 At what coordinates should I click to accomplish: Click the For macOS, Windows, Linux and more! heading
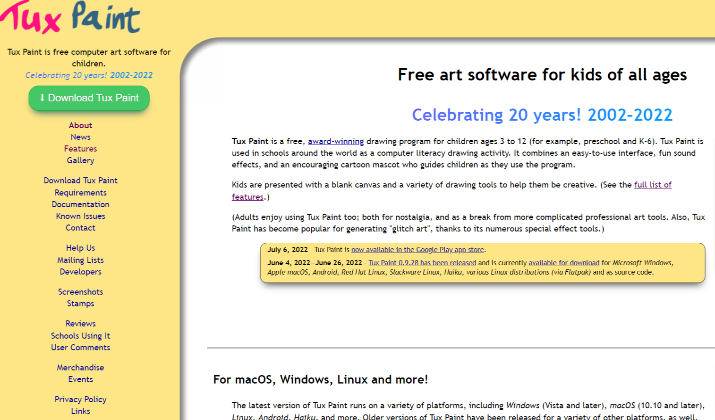point(321,379)
